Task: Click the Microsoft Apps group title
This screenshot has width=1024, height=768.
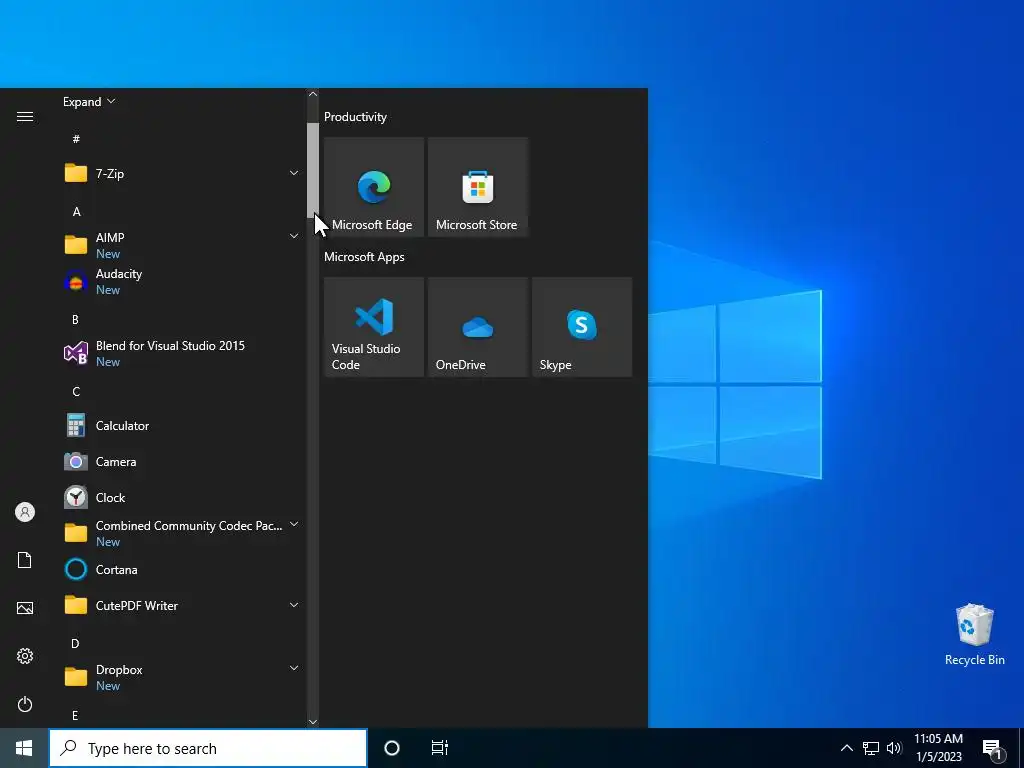Action: tap(364, 257)
